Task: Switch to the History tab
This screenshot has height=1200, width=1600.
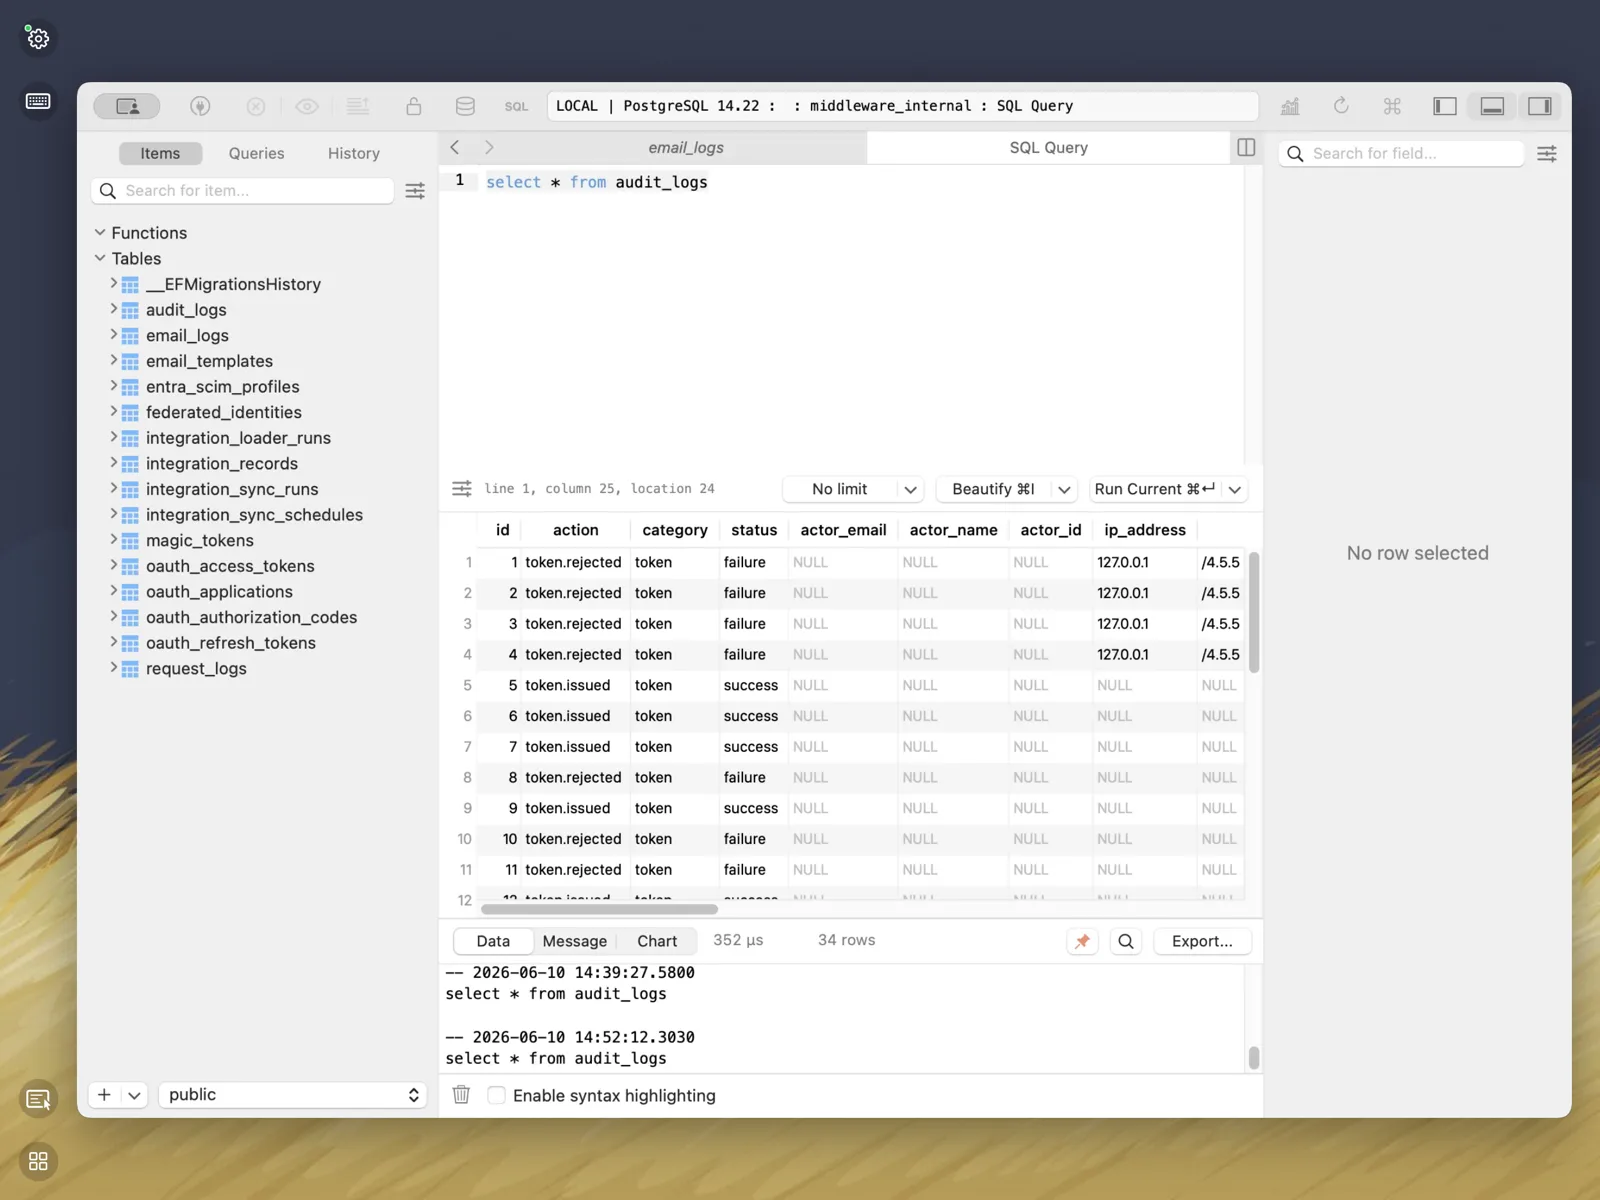Action: (x=354, y=153)
